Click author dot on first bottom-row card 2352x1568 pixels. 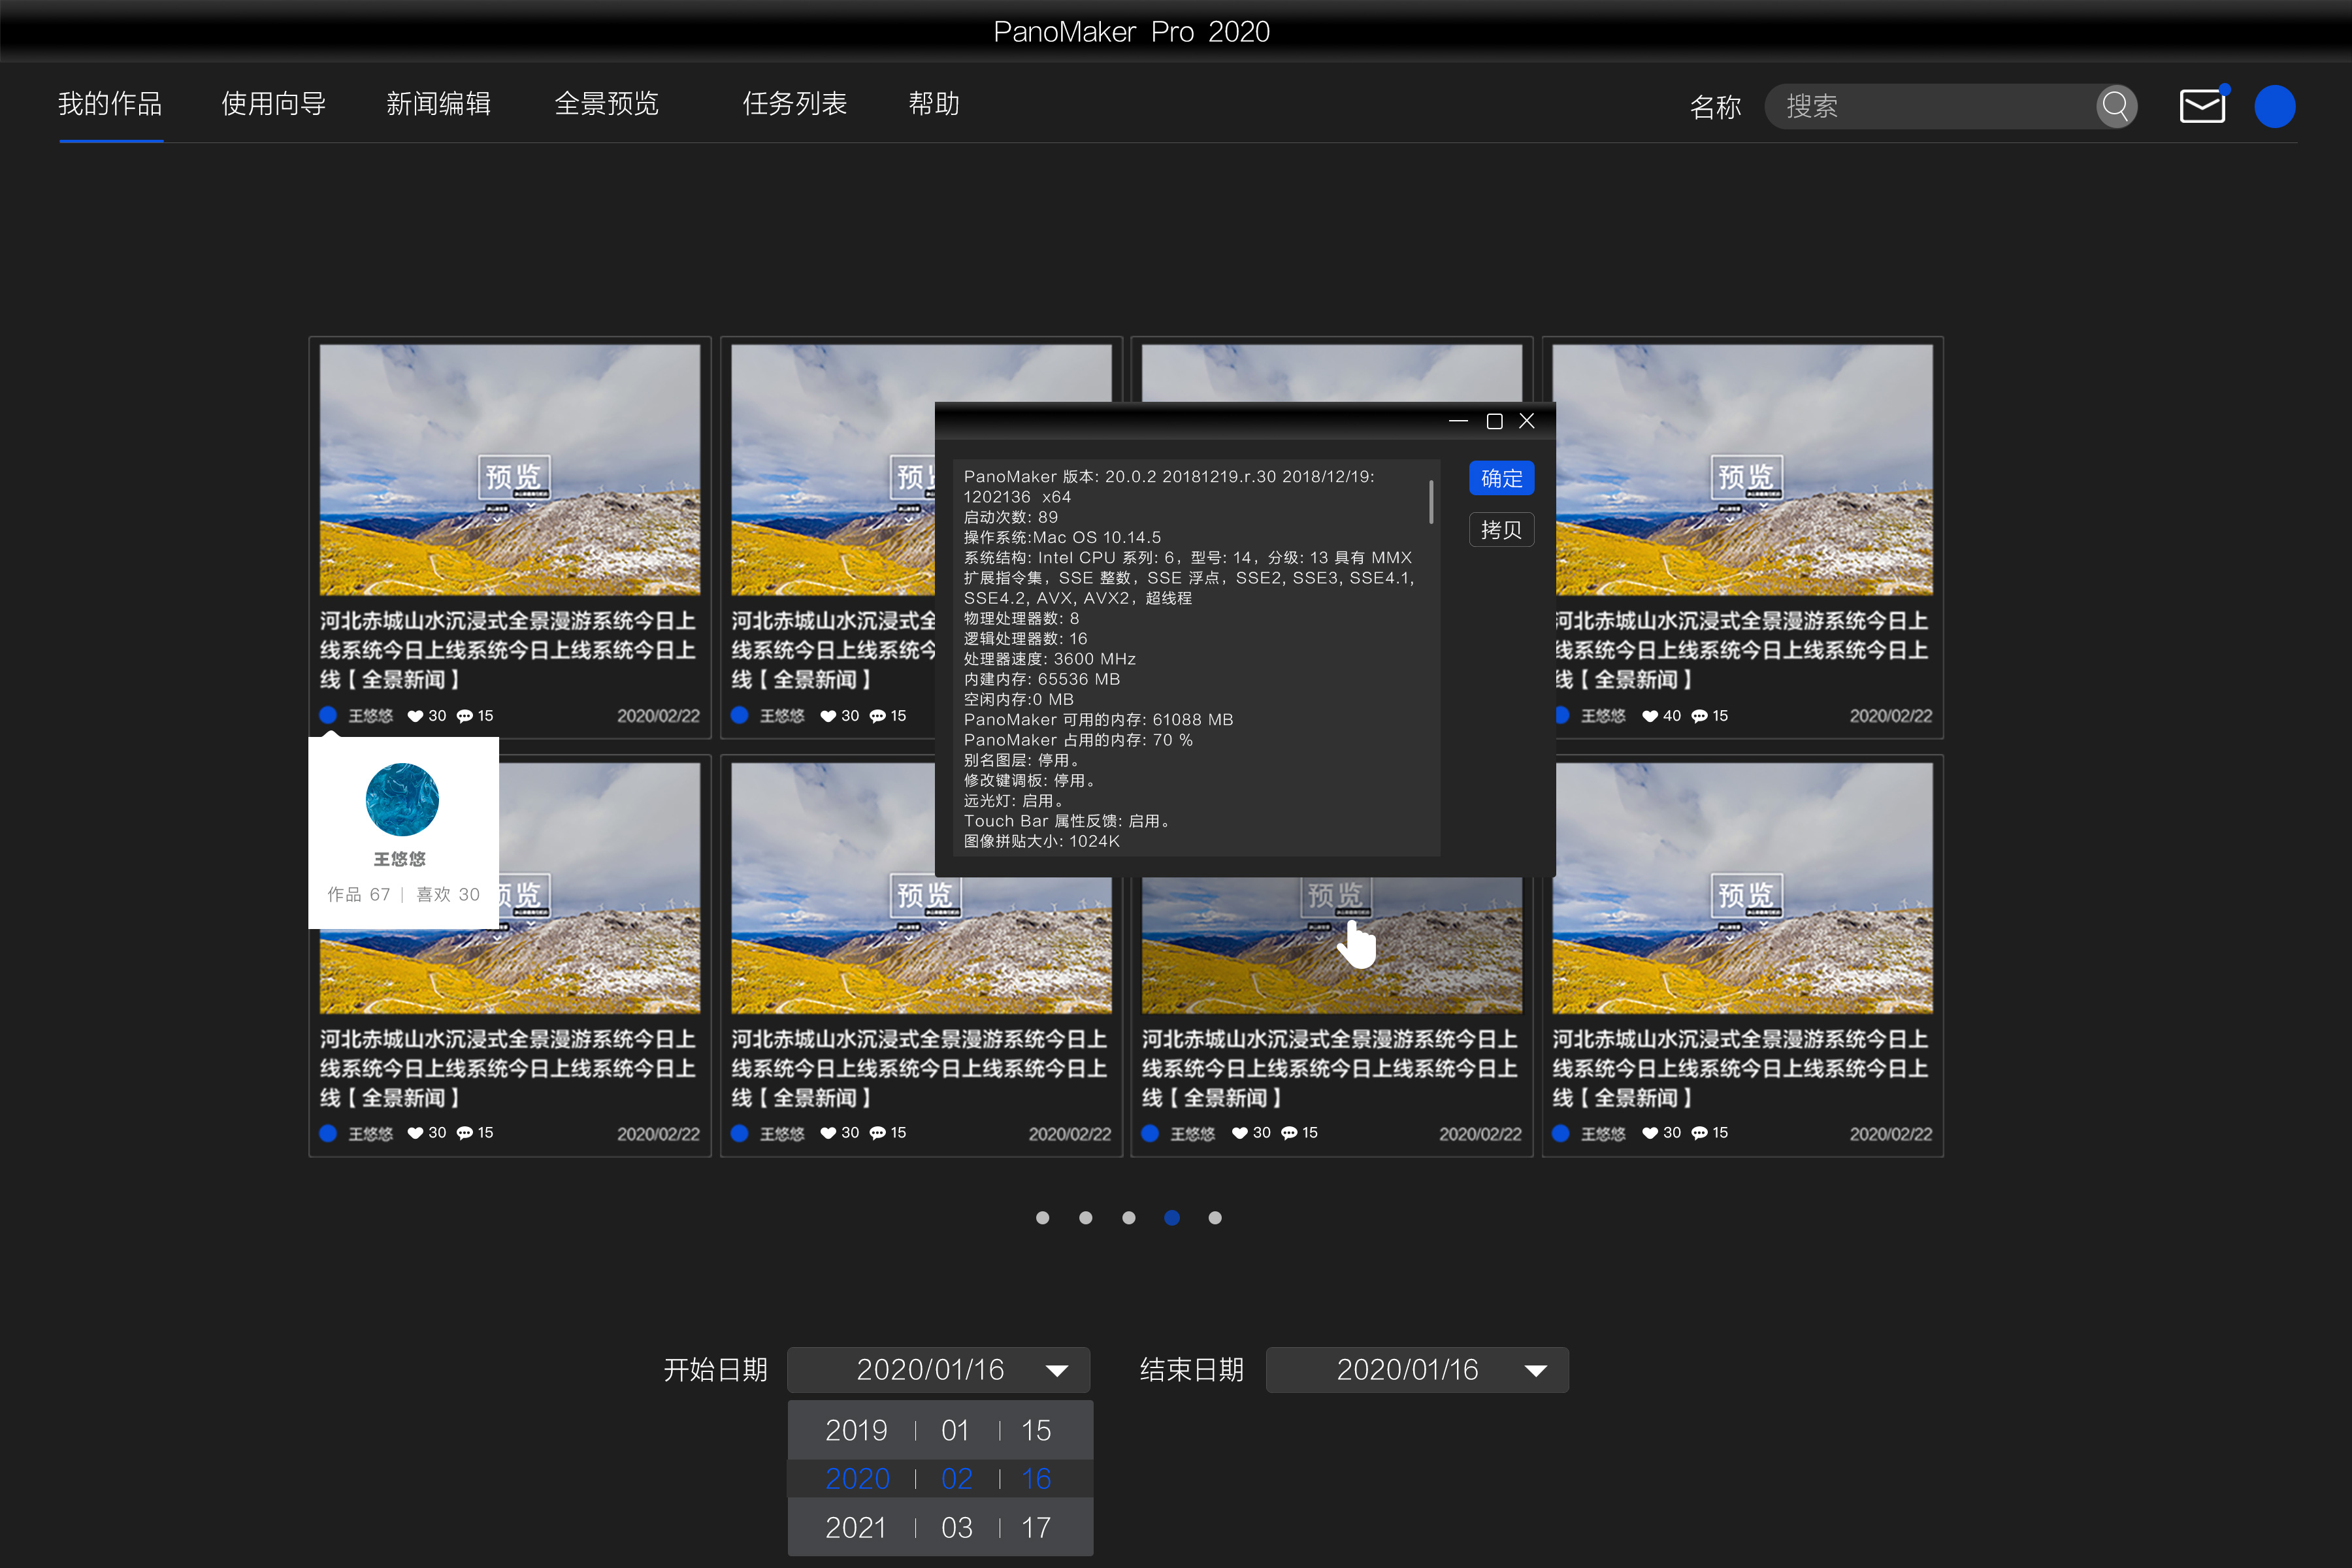328,1133
